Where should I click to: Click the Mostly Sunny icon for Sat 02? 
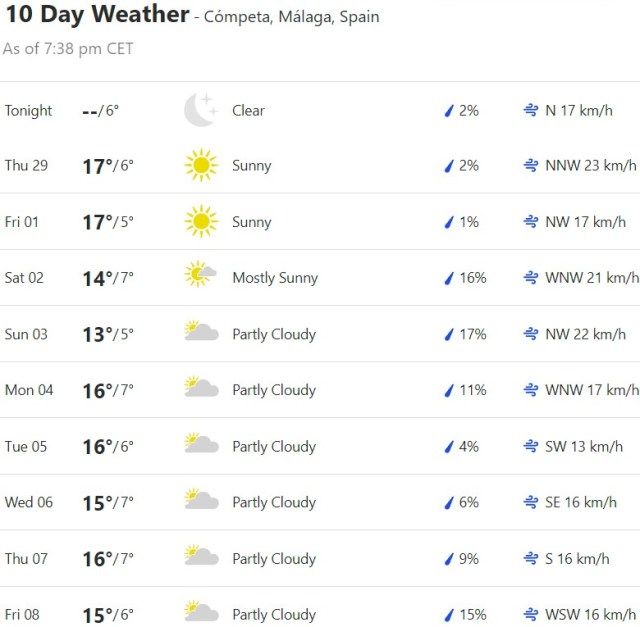coord(201,277)
